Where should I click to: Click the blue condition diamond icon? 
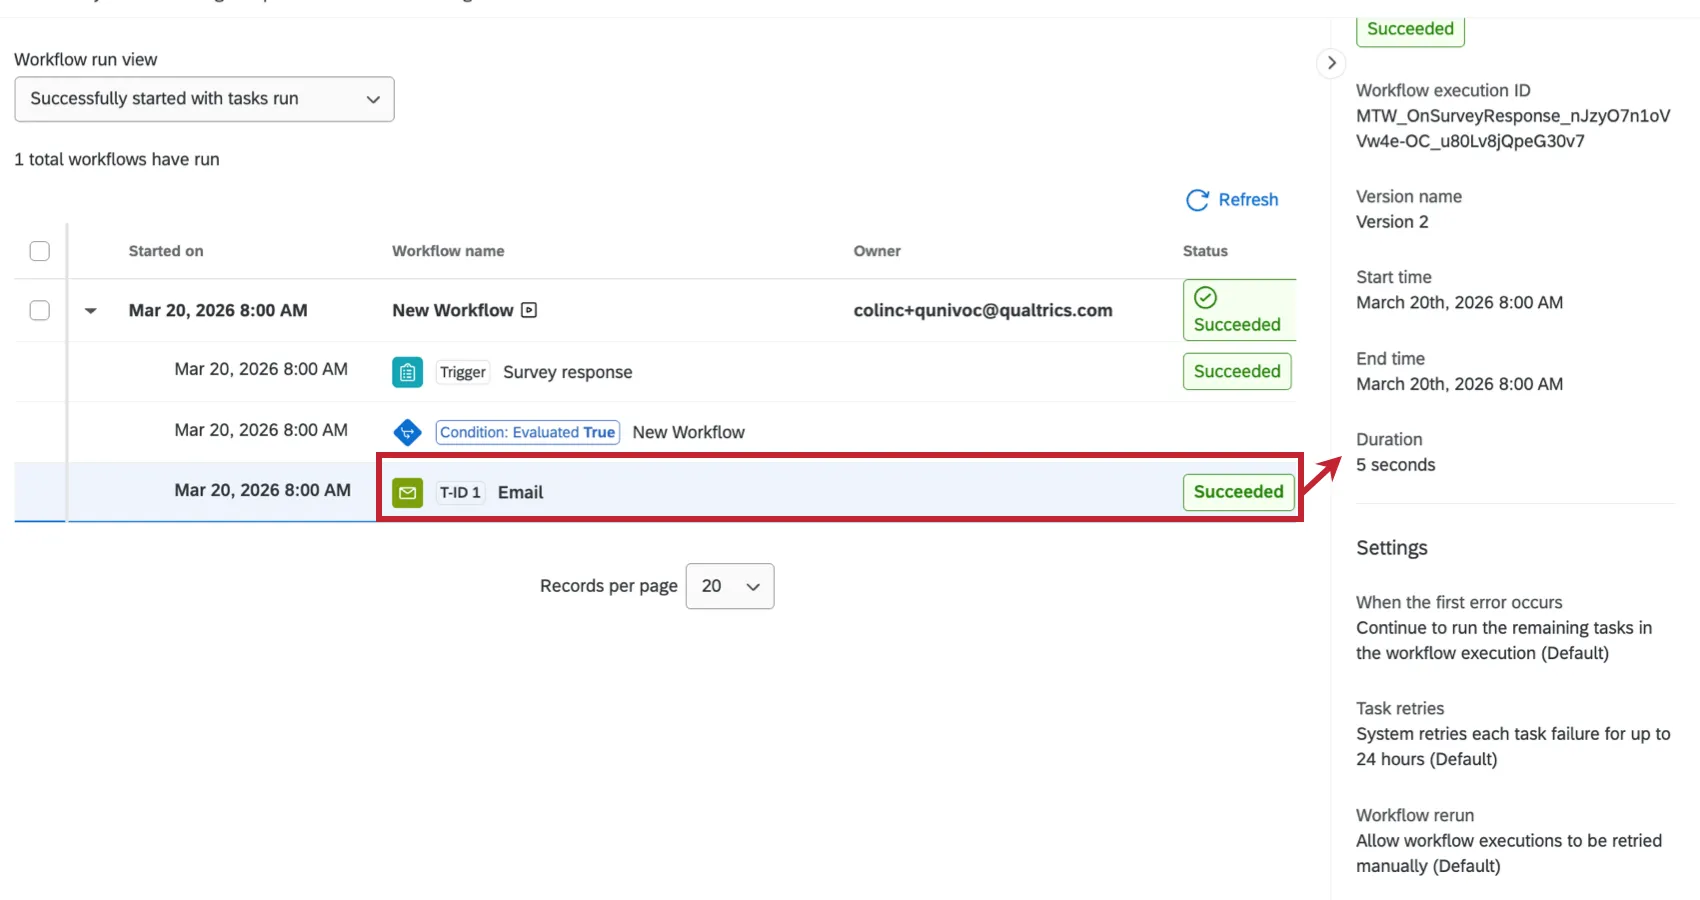[x=407, y=432]
